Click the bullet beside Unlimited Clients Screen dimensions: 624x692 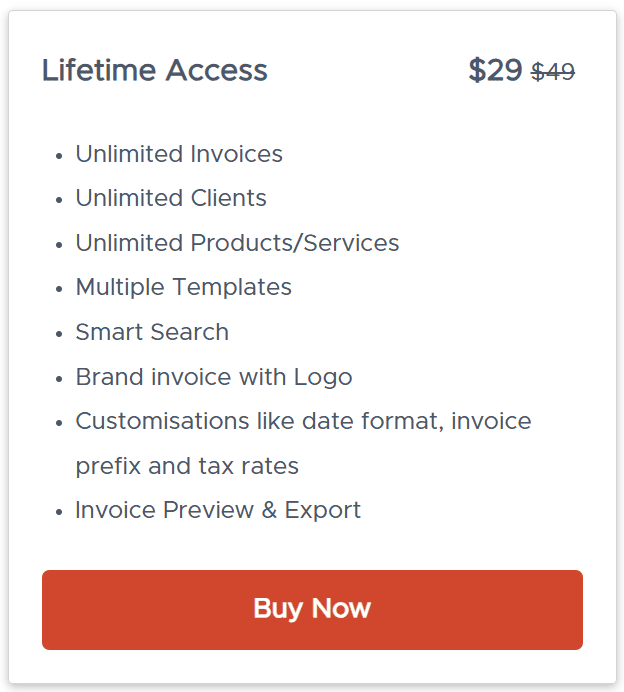click(x=56, y=200)
